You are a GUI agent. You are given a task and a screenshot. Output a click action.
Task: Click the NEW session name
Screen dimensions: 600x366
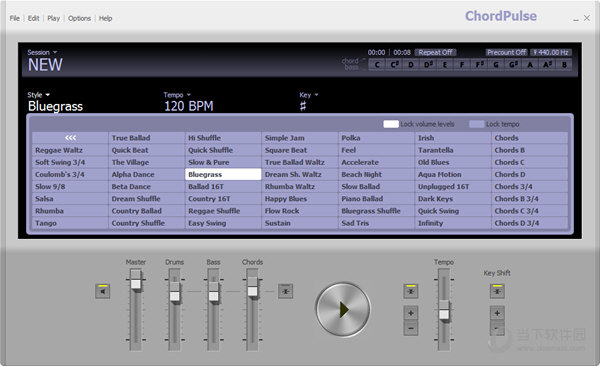(45, 65)
